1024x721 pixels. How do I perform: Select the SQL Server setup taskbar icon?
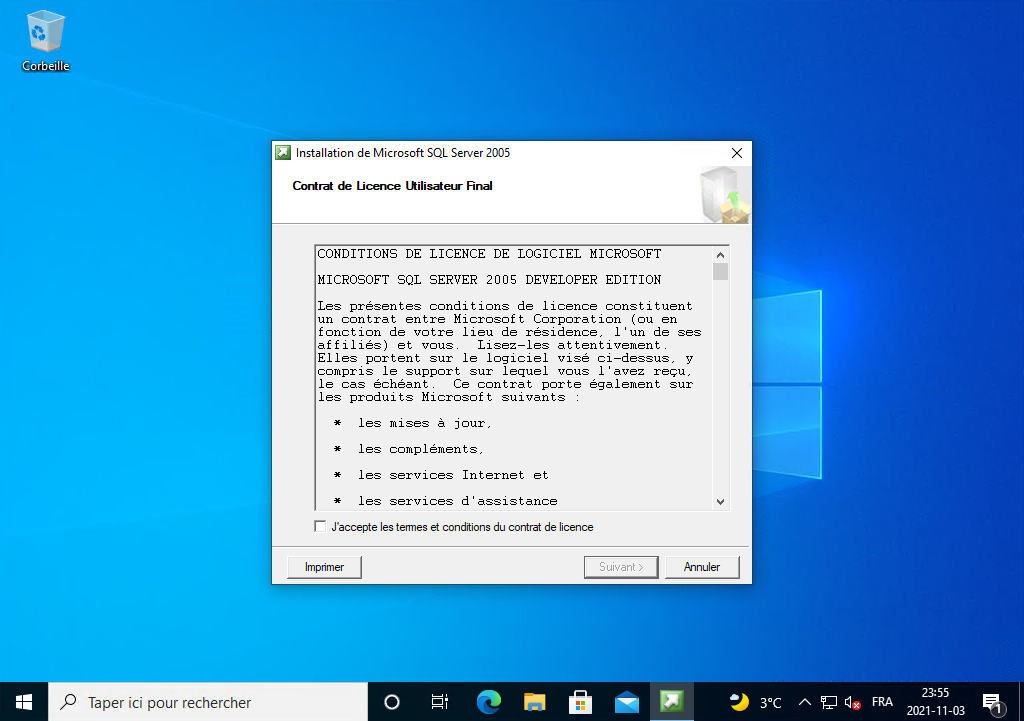pyautogui.click(x=673, y=702)
